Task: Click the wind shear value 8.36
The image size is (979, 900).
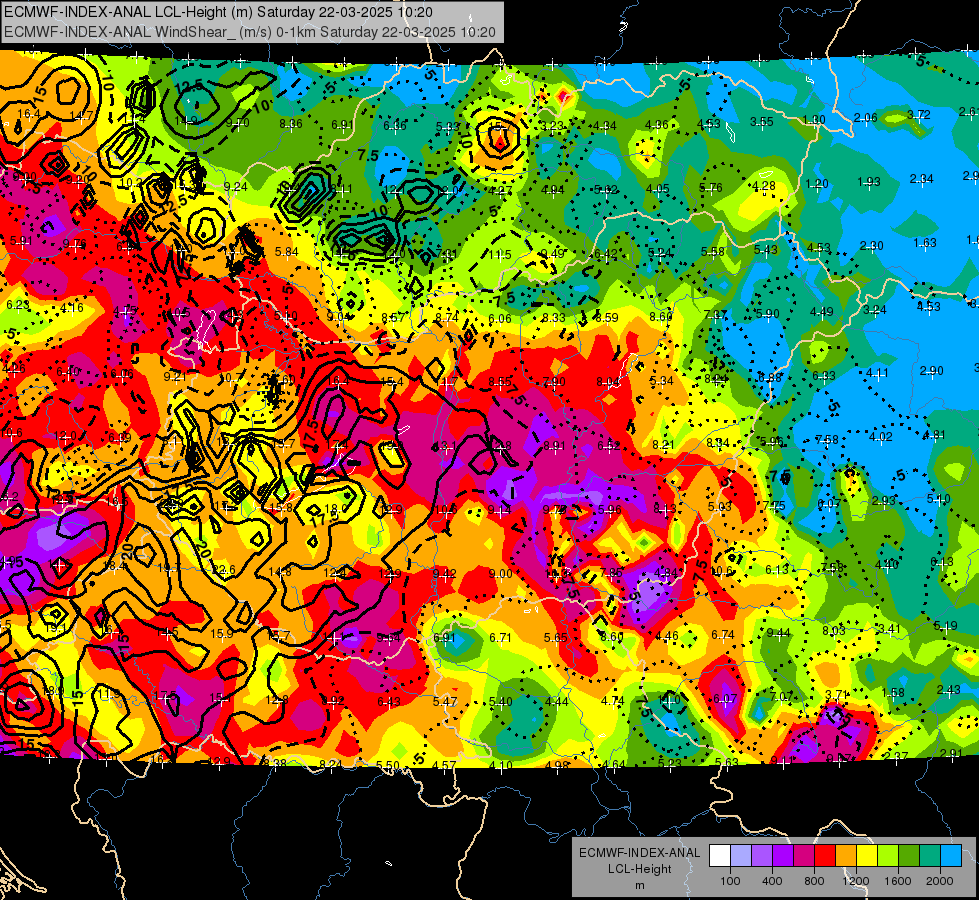Action: [x=291, y=124]
